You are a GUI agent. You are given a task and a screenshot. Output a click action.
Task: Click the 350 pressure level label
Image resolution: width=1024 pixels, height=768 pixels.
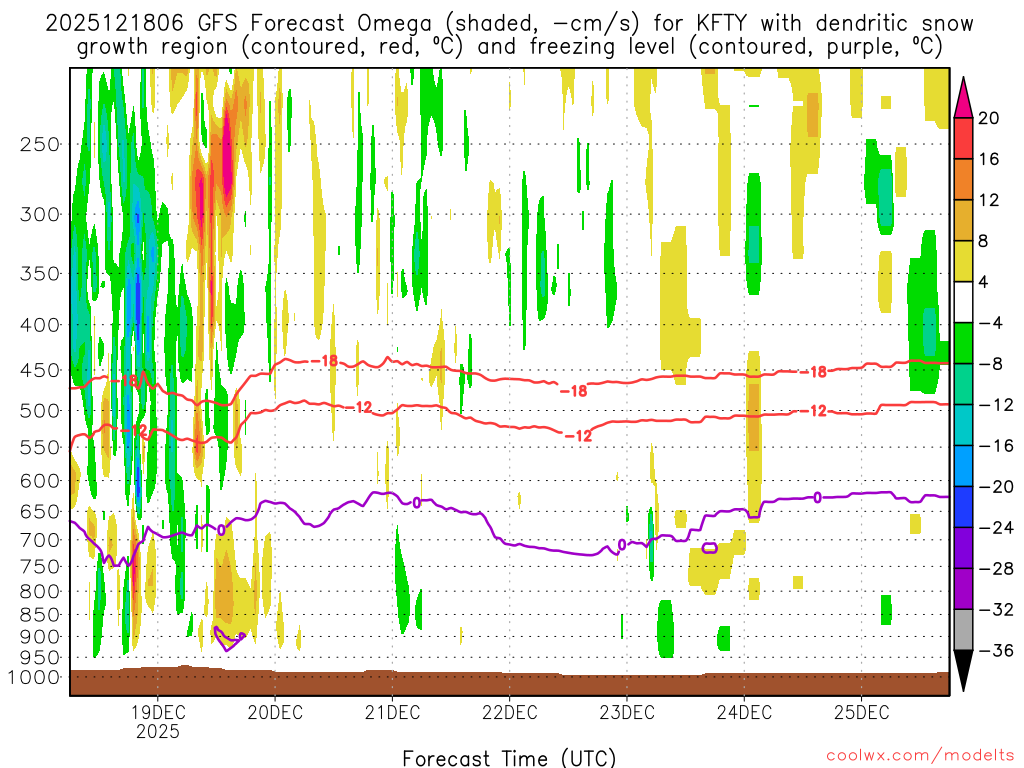(40, 274)
